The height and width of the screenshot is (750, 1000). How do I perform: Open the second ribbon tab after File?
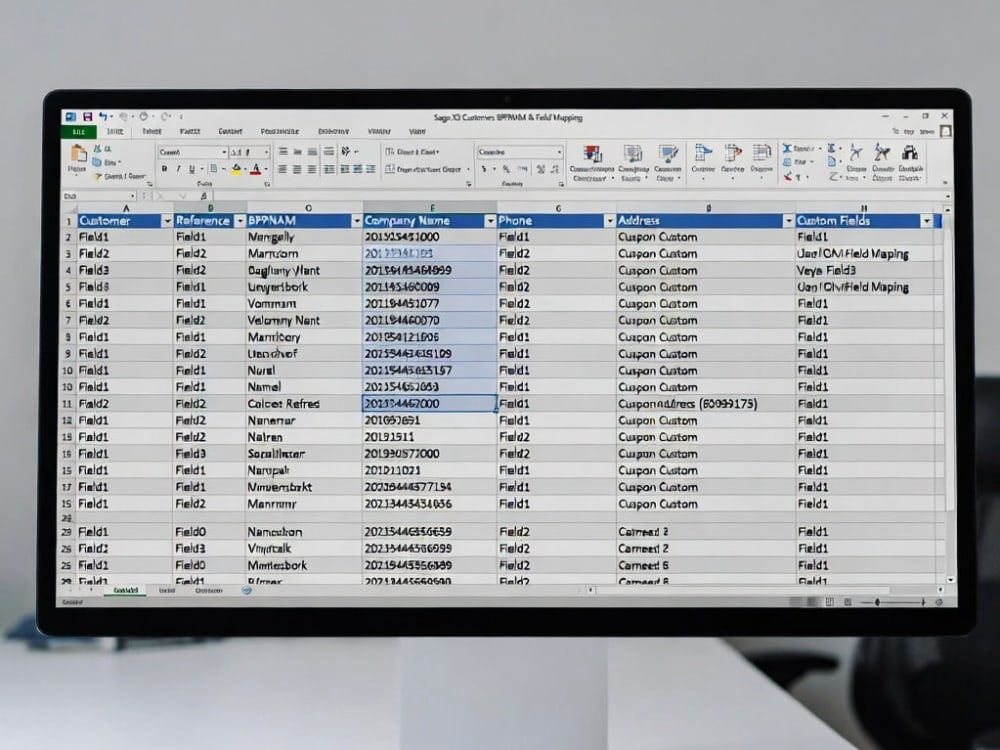click(x=152, y=131)
